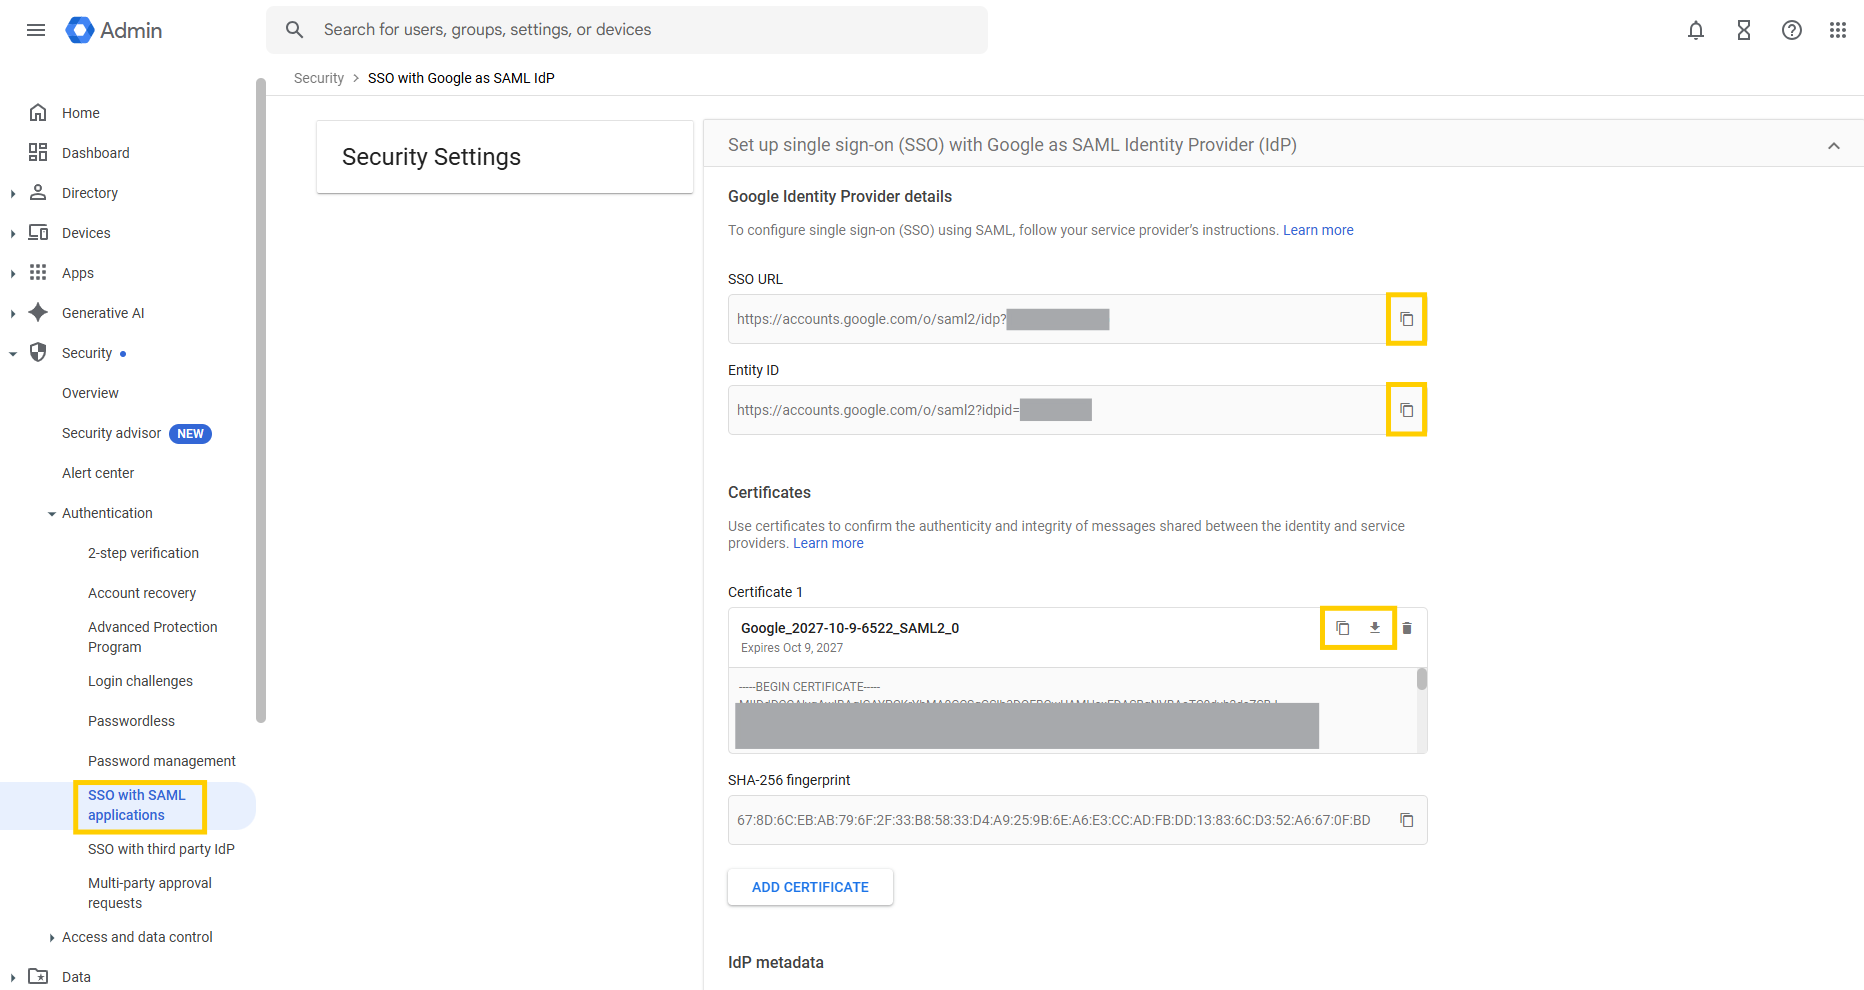
Task: Expand the Apps section arrow
Action: [12, 274]
